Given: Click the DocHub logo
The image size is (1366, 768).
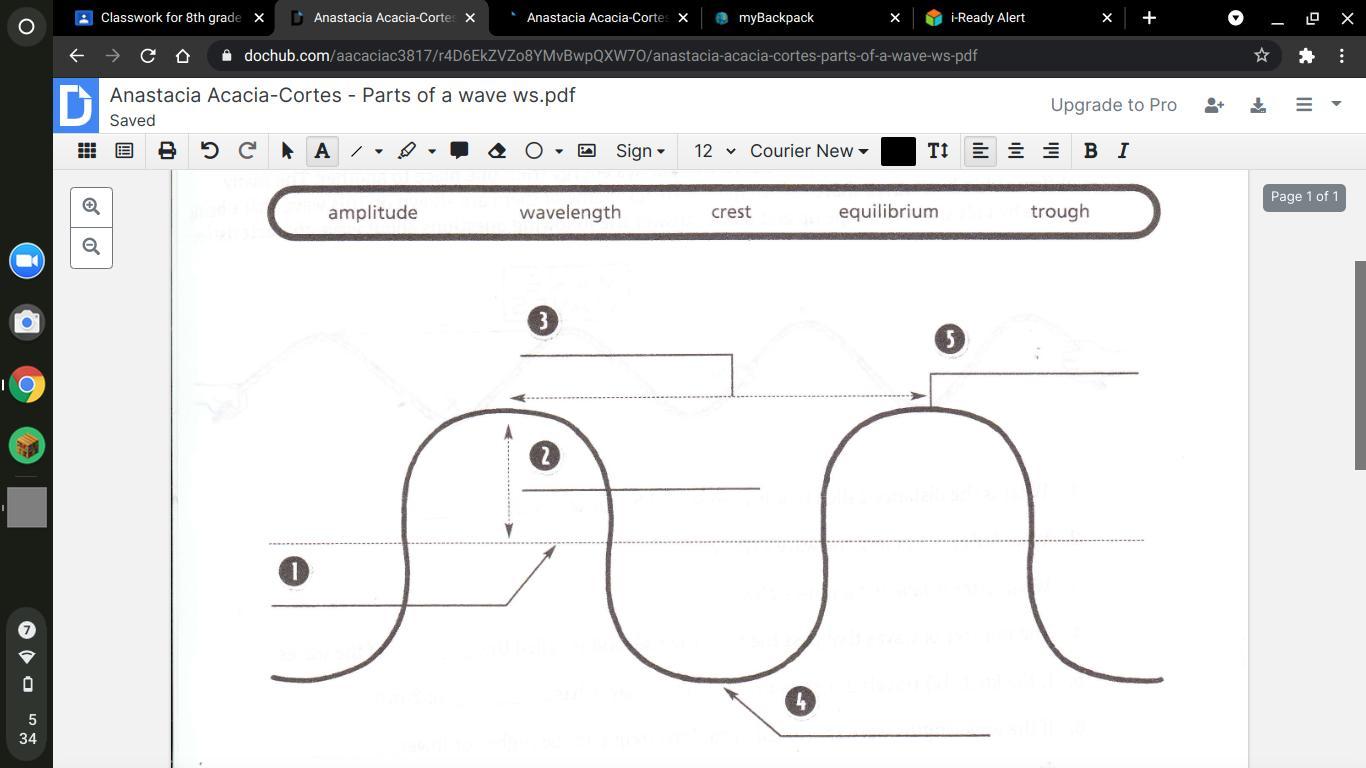Looking at the screenshot, I should 76,105.
